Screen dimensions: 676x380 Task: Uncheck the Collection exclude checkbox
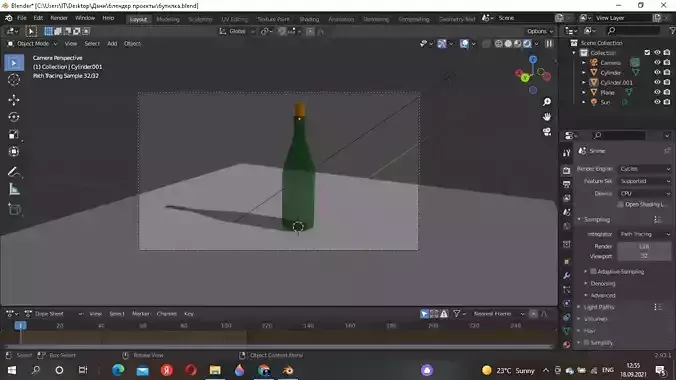(647, 53)
